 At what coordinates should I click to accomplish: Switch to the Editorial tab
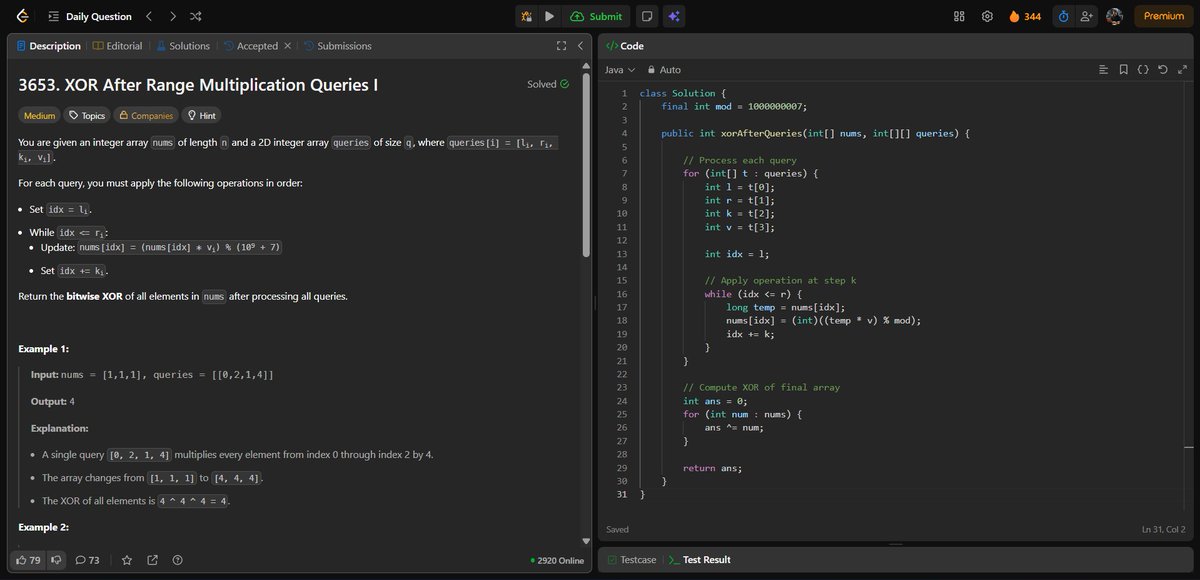[117, 46]
